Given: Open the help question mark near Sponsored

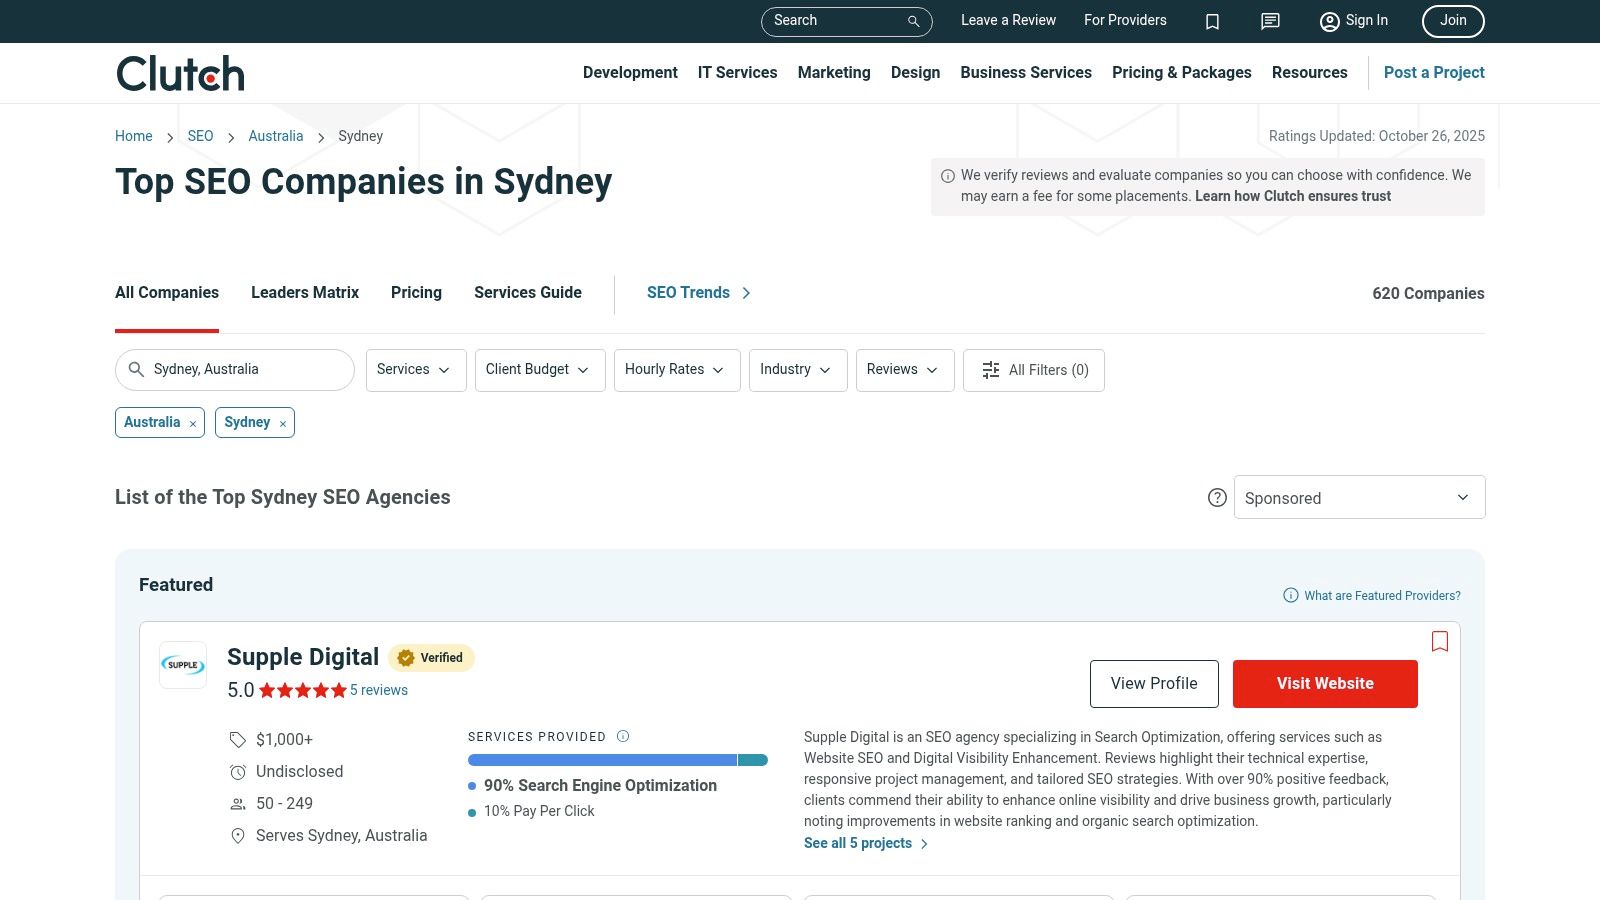Looking at the screenshot, I should tap(1217, 497).
